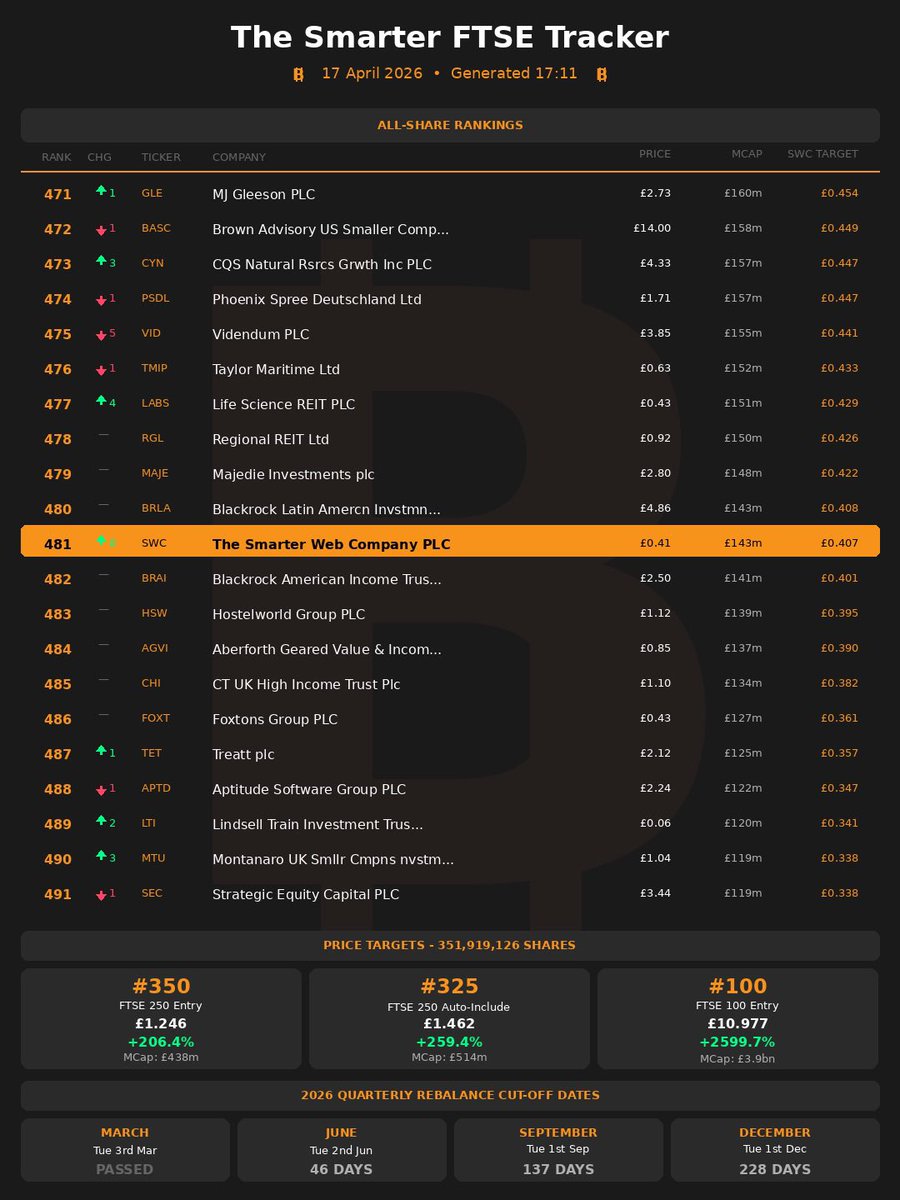Click the Bitcoin icon right of Generated 17:11
The image size is (900, 1200).
pyautogui.click(x=602, y=74)
